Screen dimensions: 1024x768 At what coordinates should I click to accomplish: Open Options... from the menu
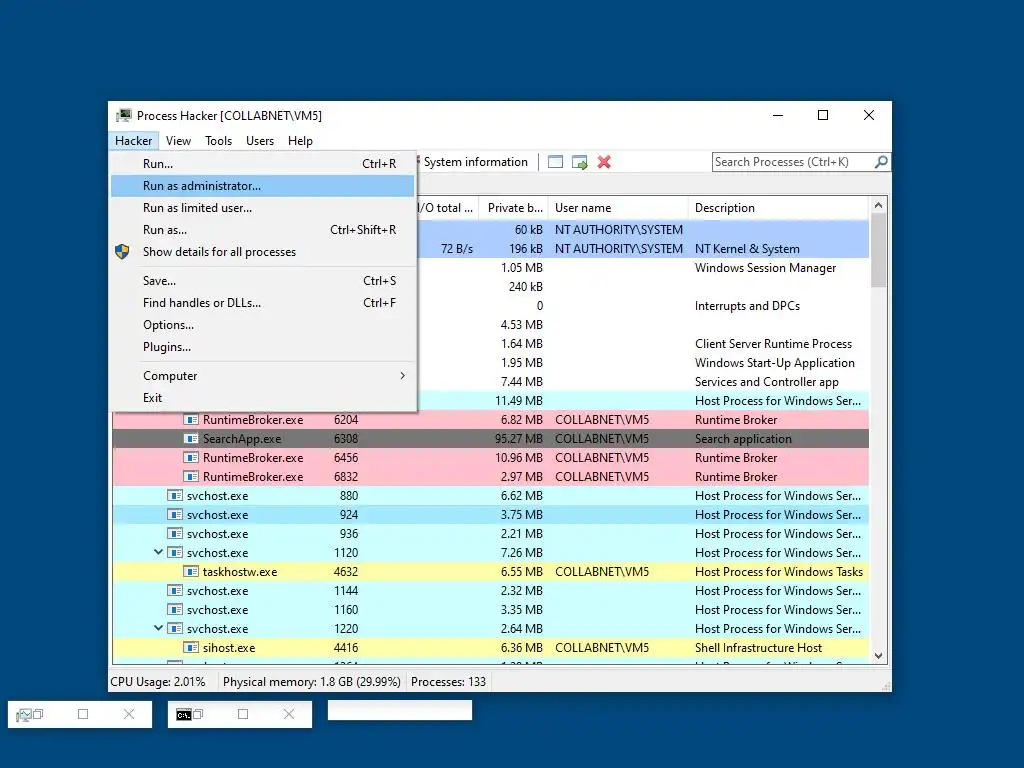(x=263, y=325)
